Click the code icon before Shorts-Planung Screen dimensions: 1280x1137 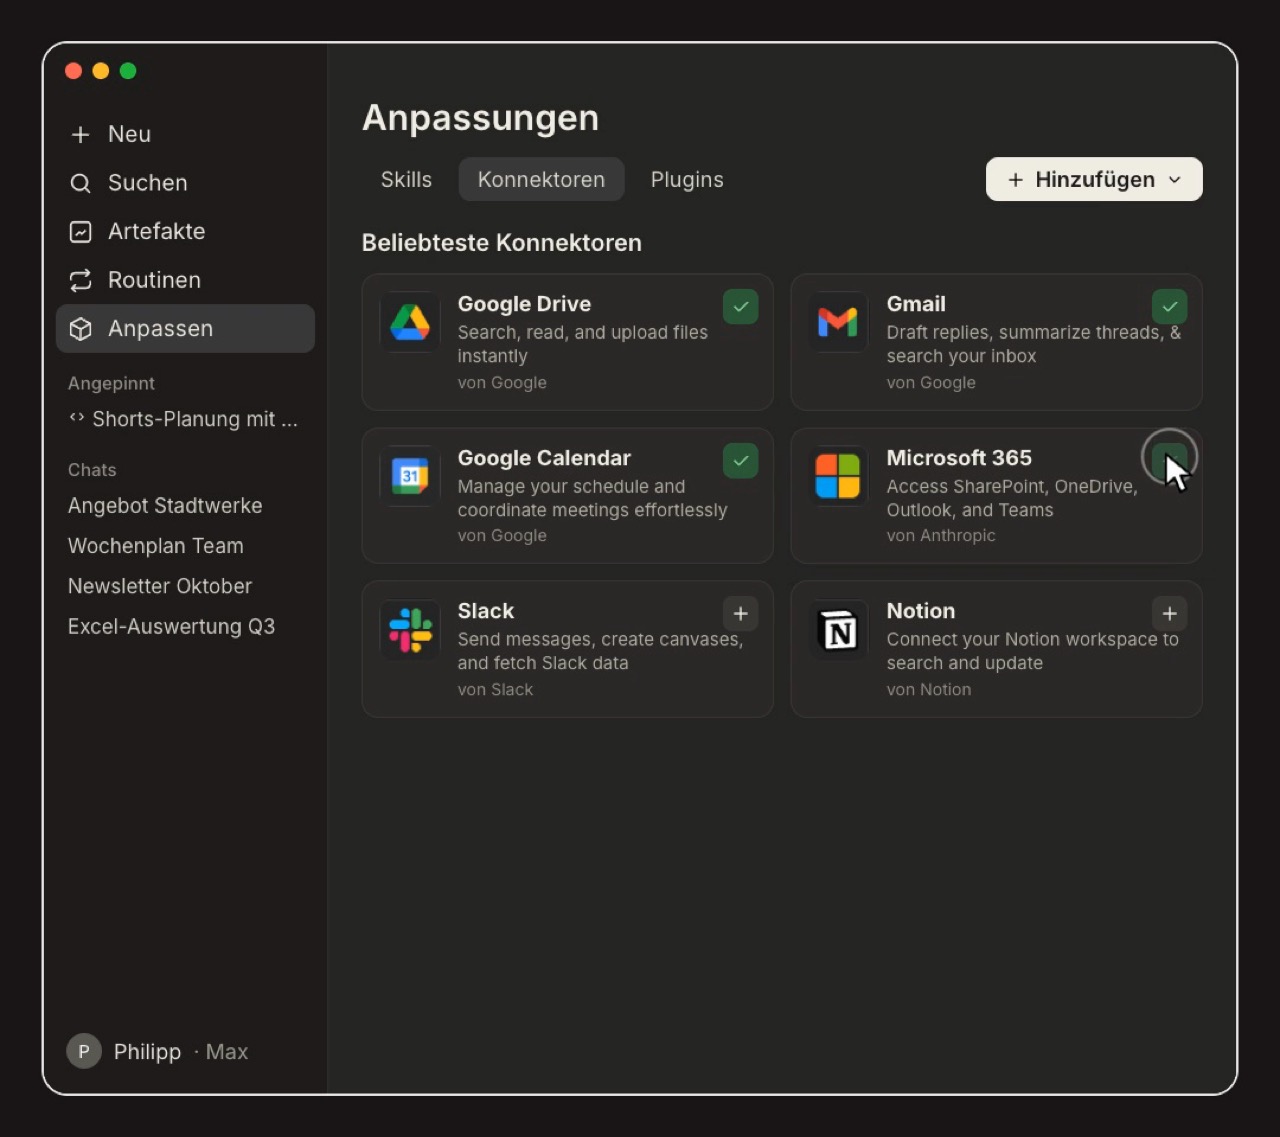pyautogui.click(x=76, y=418)
